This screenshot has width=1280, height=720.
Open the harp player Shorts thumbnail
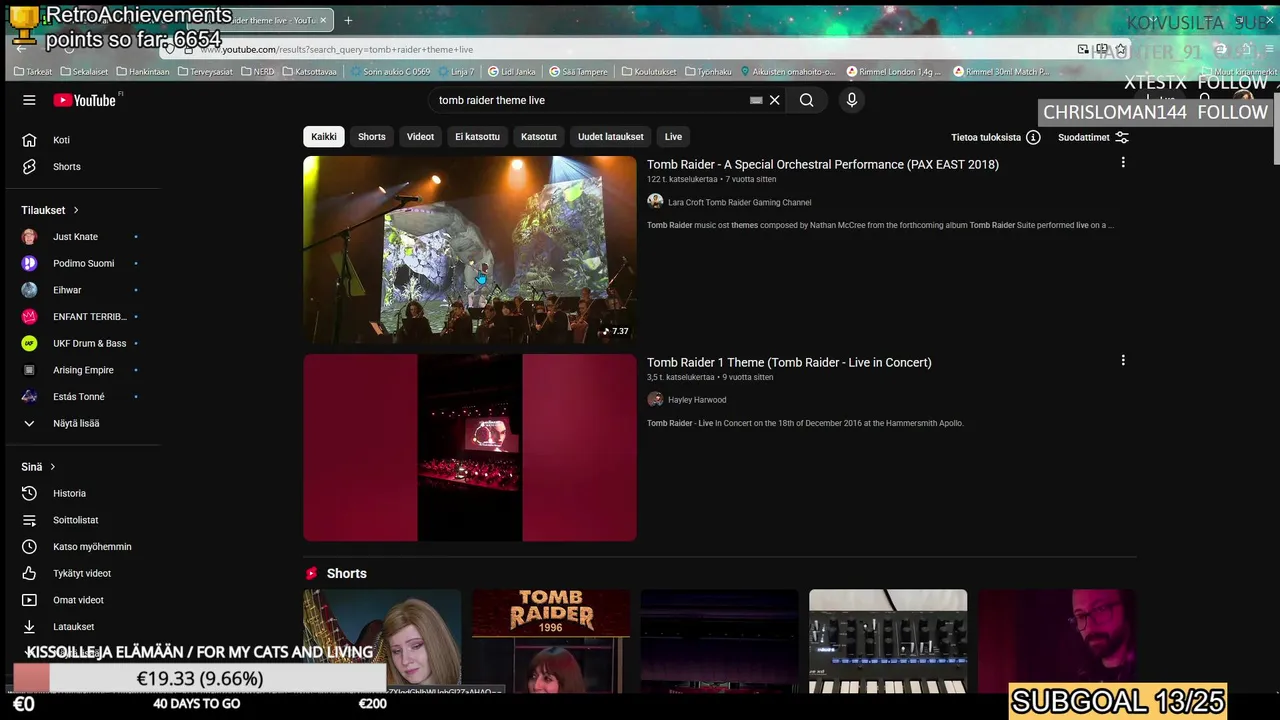(382, 641)
